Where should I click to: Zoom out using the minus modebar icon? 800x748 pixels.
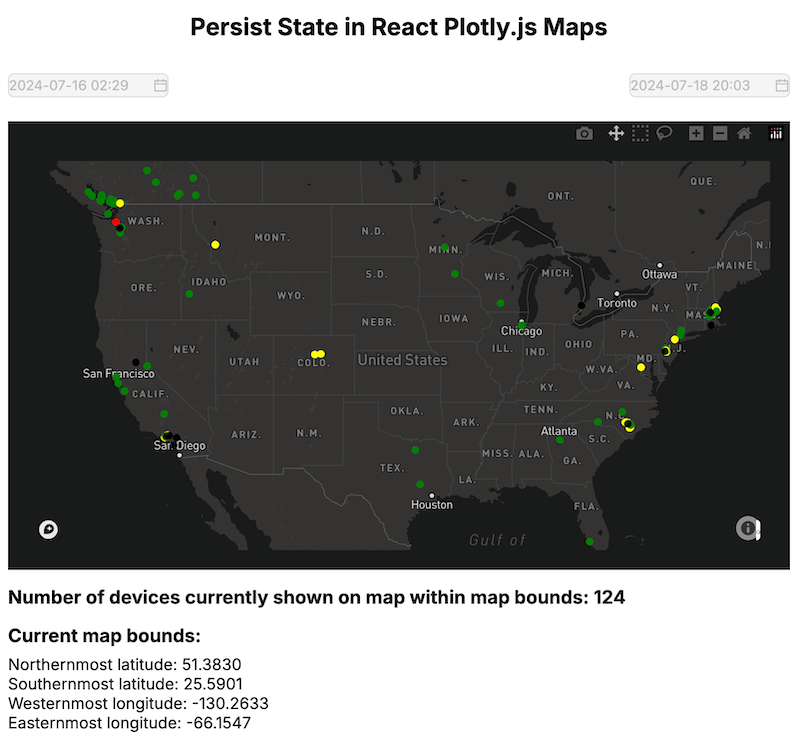[x=719, y=132]
